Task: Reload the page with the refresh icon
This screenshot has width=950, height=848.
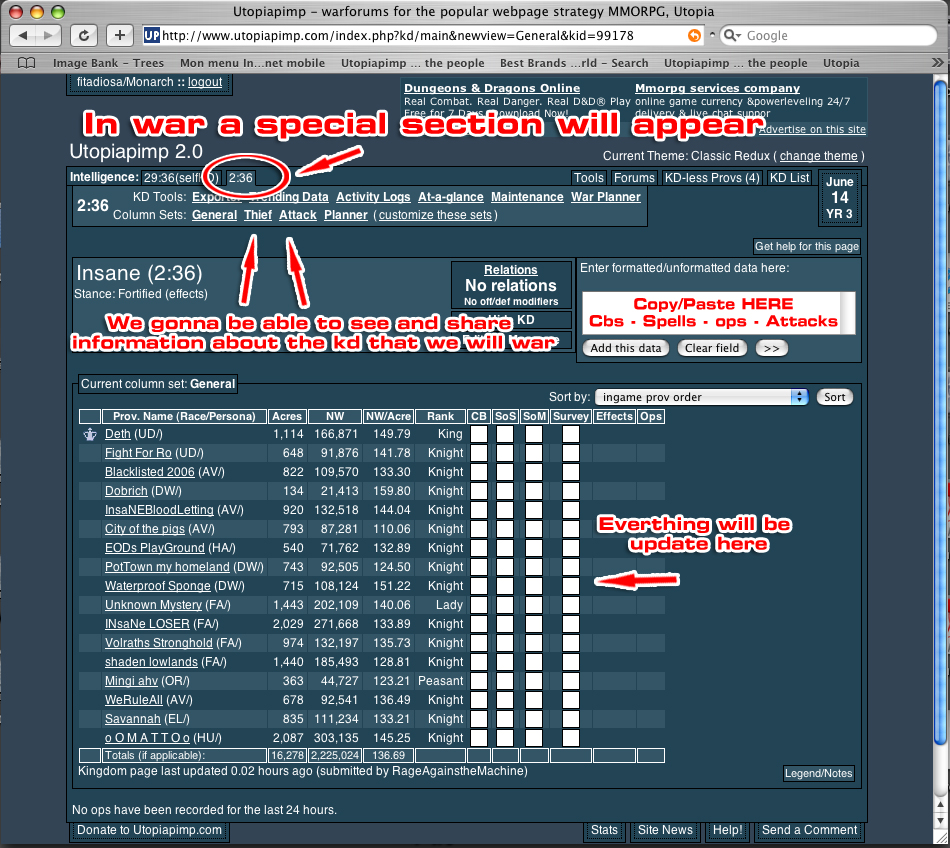Action: click(x=84, y=35)
